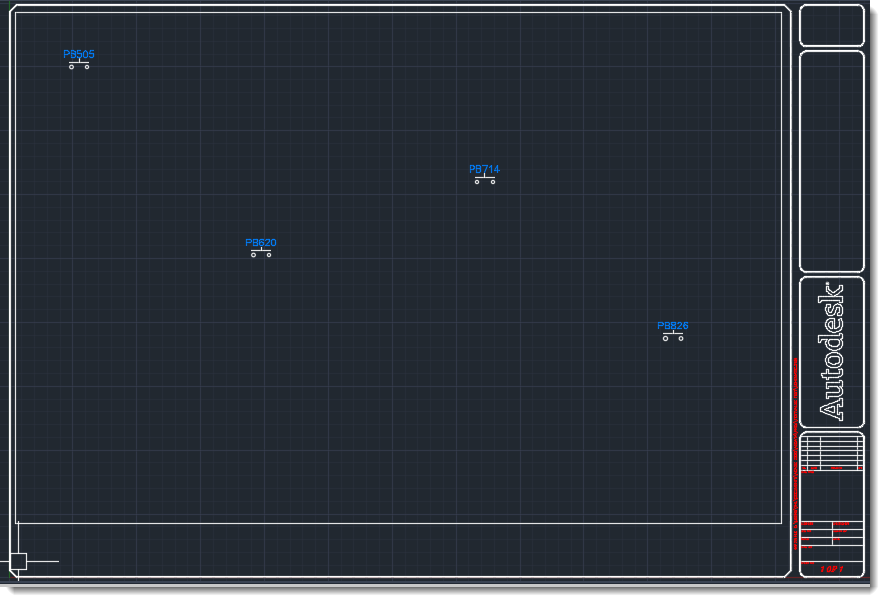The image size is (885, 602).
Task: Select the PB620 blue text label
Action: tap(261, 241)
